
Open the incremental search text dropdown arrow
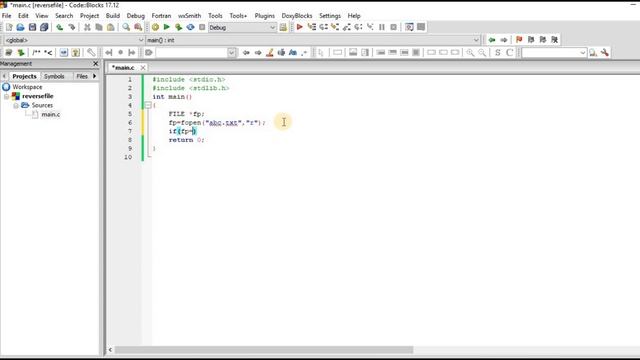click(231, 52)
